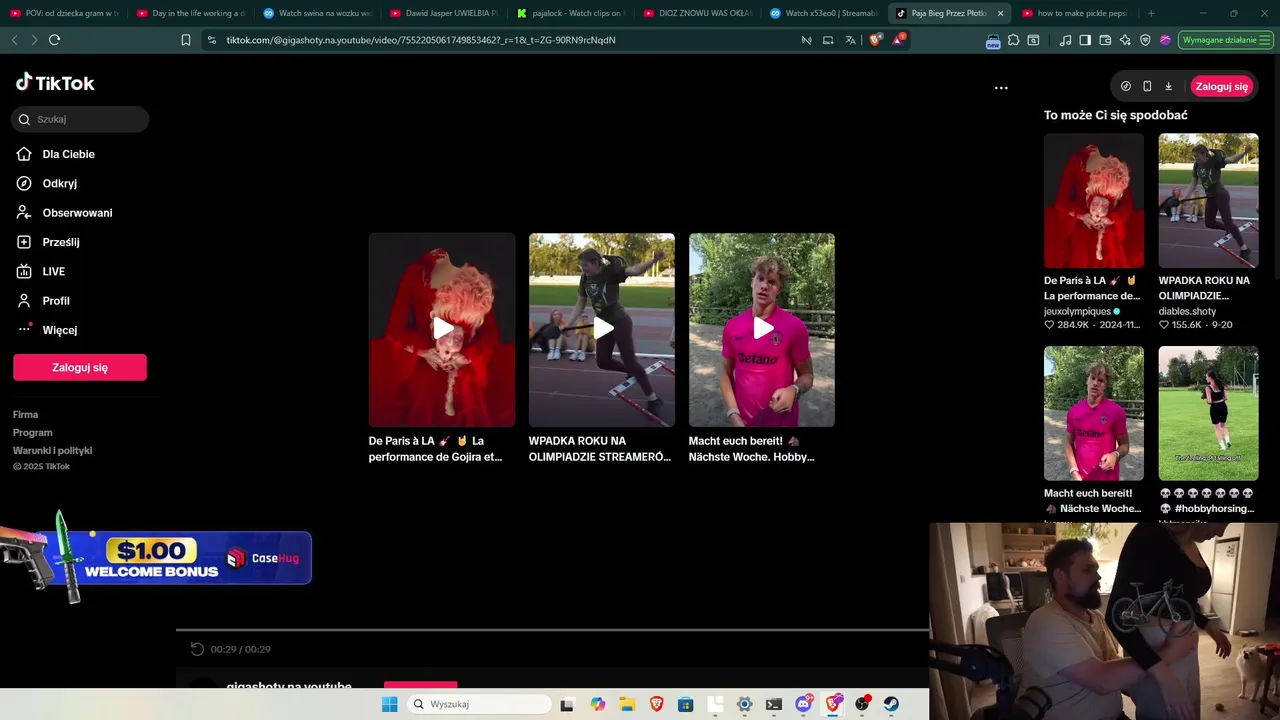Switch to the Watch x53eo0 Streamable tab

[823, 13]
